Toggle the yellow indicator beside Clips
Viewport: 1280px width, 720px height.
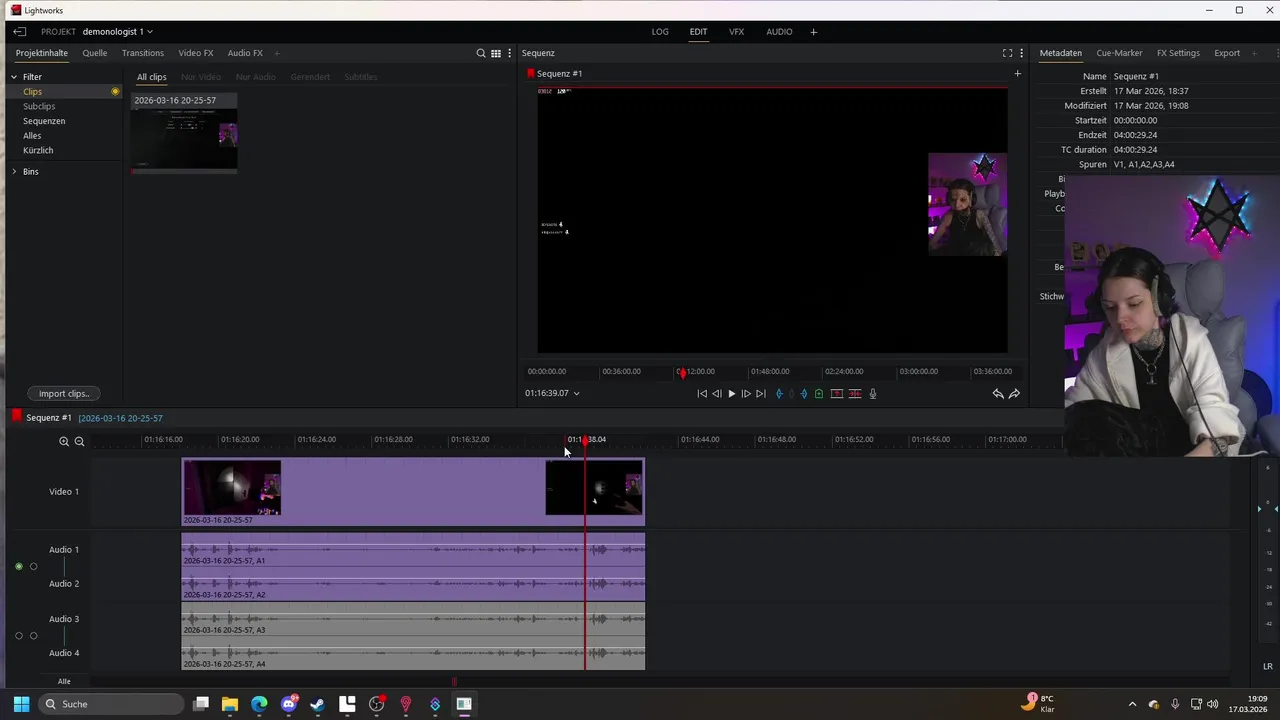point(115,92)
